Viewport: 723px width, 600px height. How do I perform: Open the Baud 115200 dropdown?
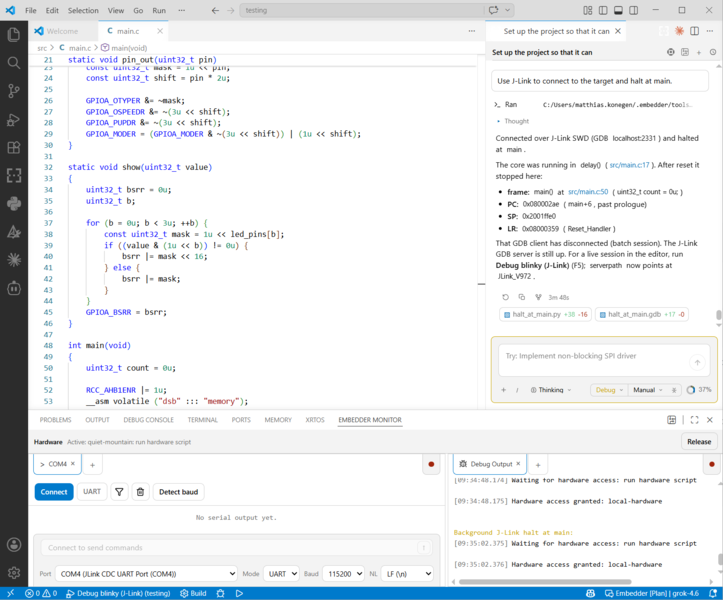(x=344, y=574)
